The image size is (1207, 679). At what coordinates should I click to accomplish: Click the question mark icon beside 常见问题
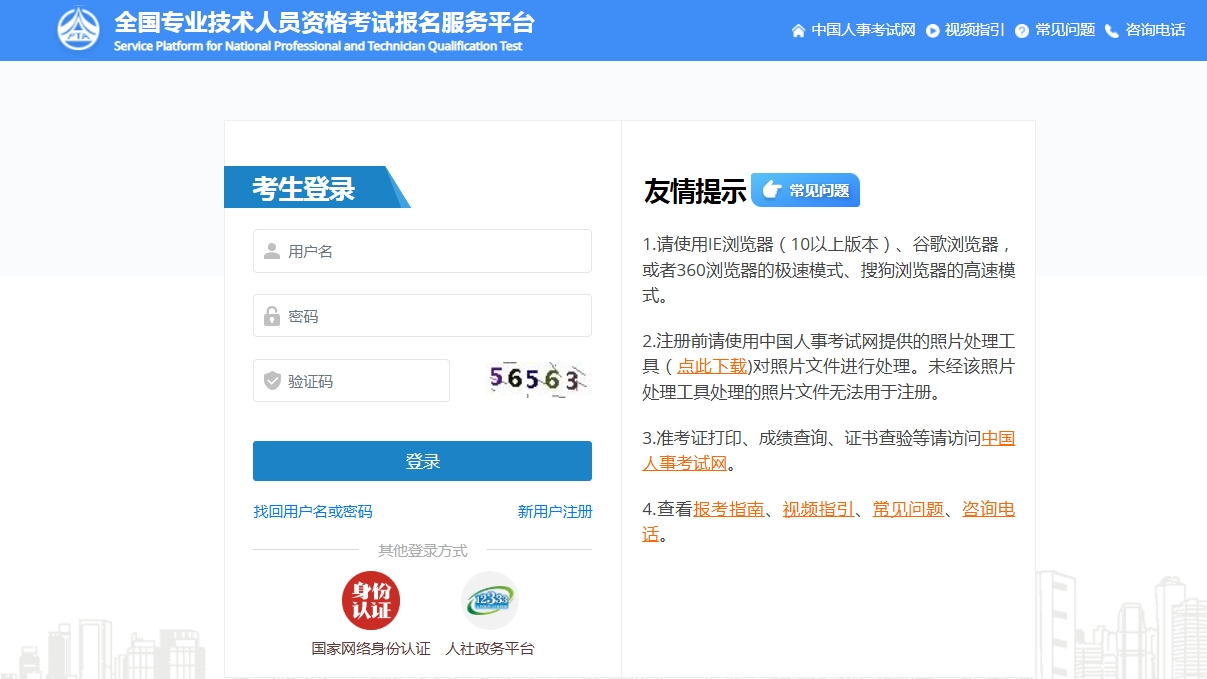pyautogui.click(x=1021, y=31)
